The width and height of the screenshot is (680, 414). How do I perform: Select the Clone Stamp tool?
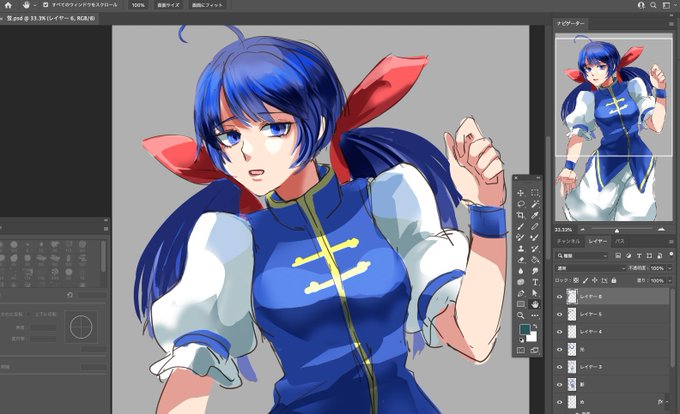click(x=521, y=249)
